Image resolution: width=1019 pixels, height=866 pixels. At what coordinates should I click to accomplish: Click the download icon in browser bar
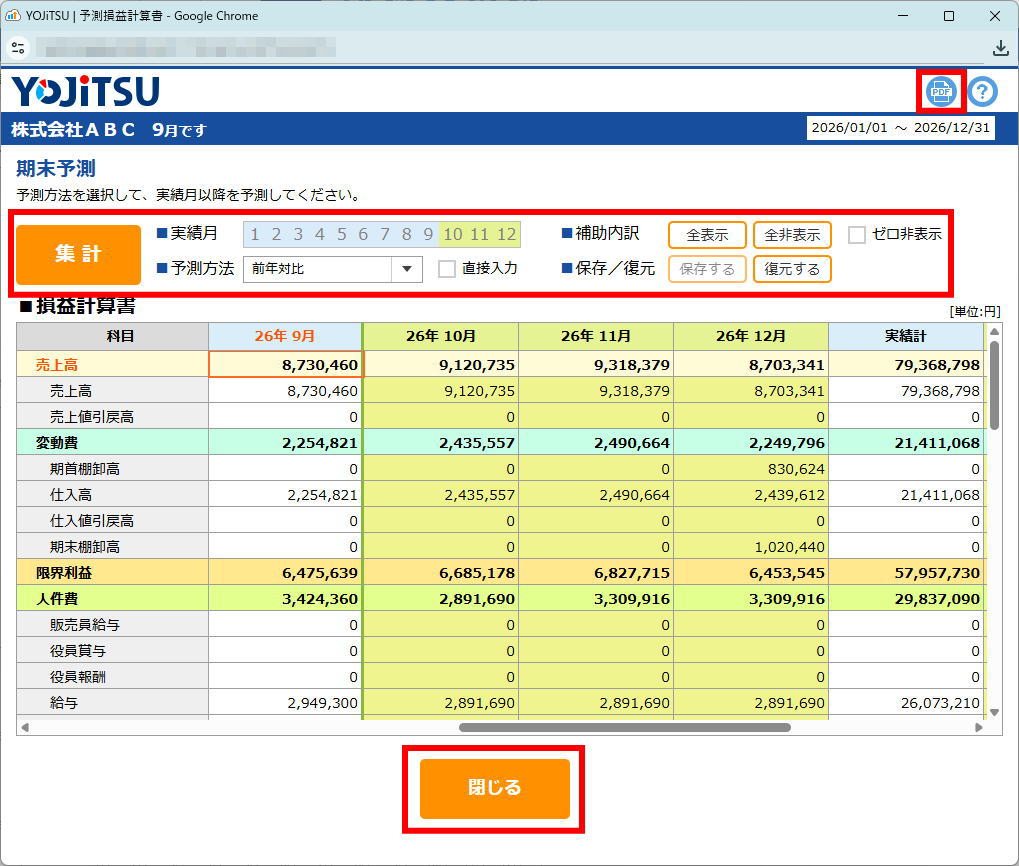[x=1000, y=48]
